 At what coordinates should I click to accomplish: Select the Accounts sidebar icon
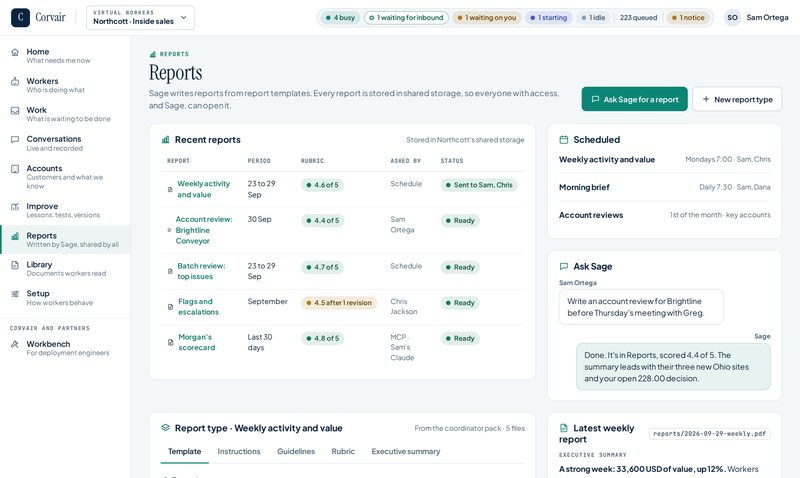tap(15, 169)
